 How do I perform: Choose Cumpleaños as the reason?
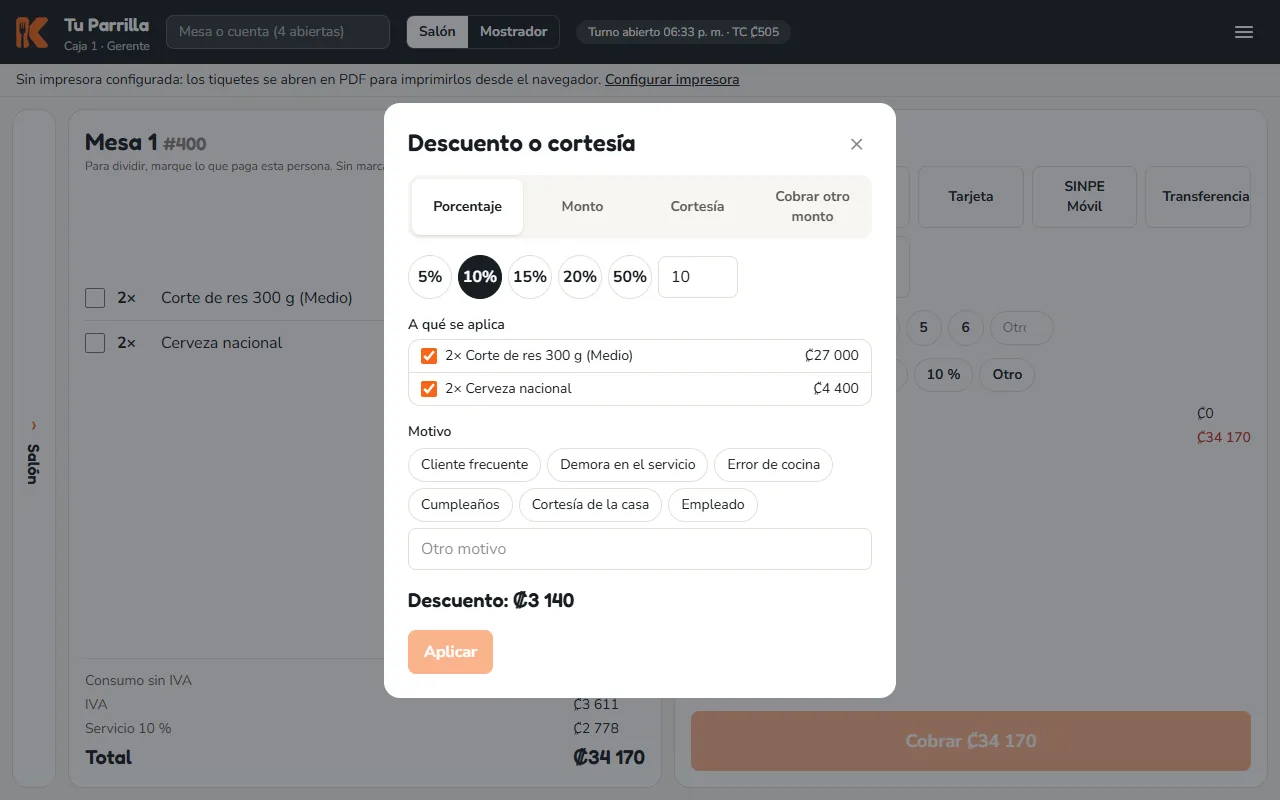pos(460,505)
